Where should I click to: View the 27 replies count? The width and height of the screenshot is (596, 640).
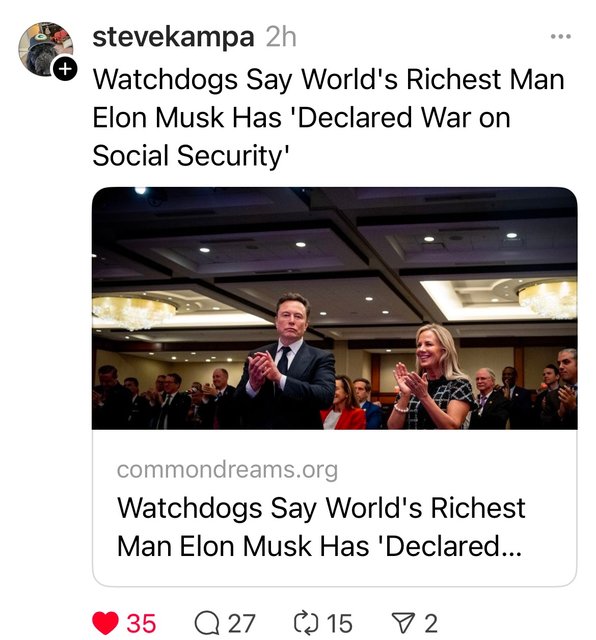[x=241, y=623]
